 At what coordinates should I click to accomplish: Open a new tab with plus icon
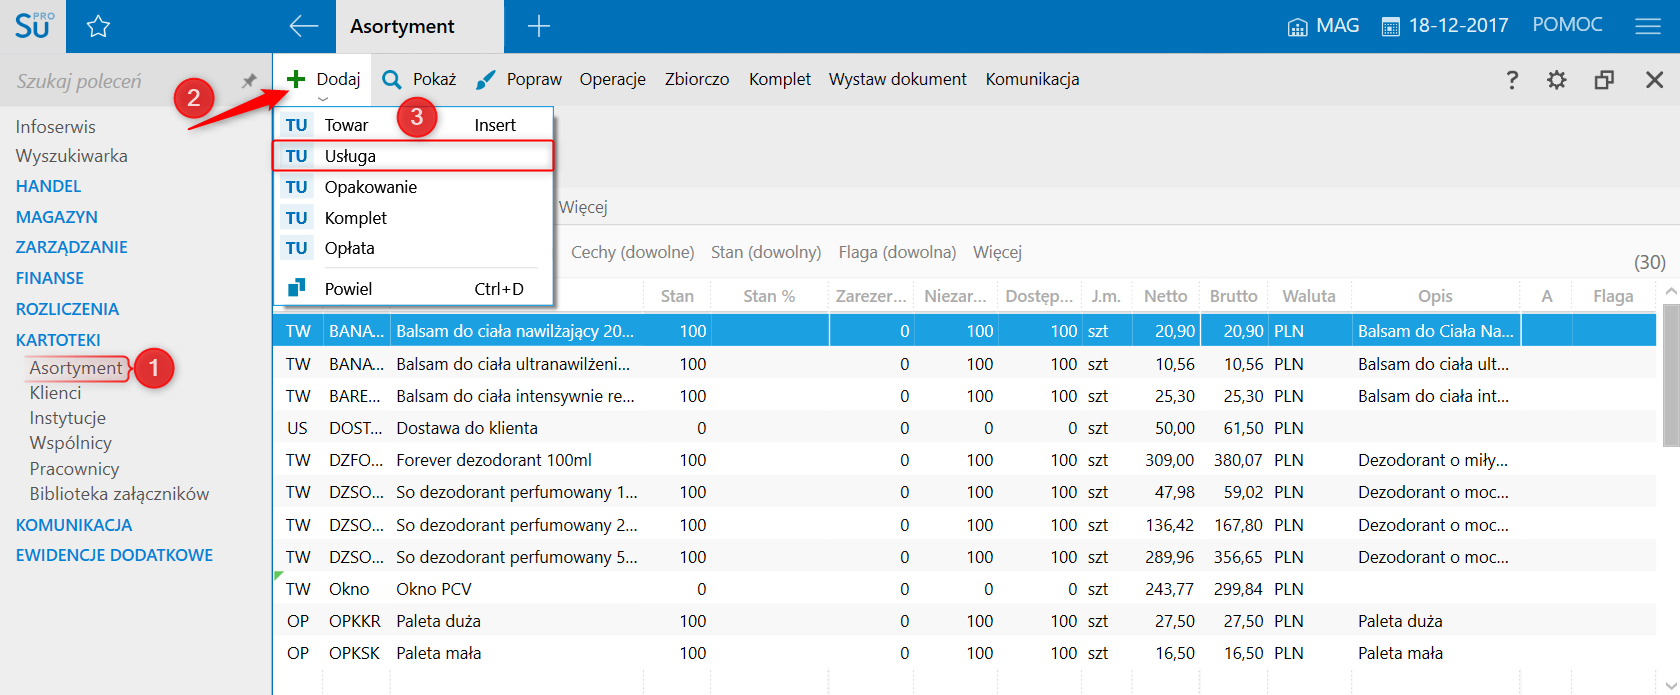point(539,27)
